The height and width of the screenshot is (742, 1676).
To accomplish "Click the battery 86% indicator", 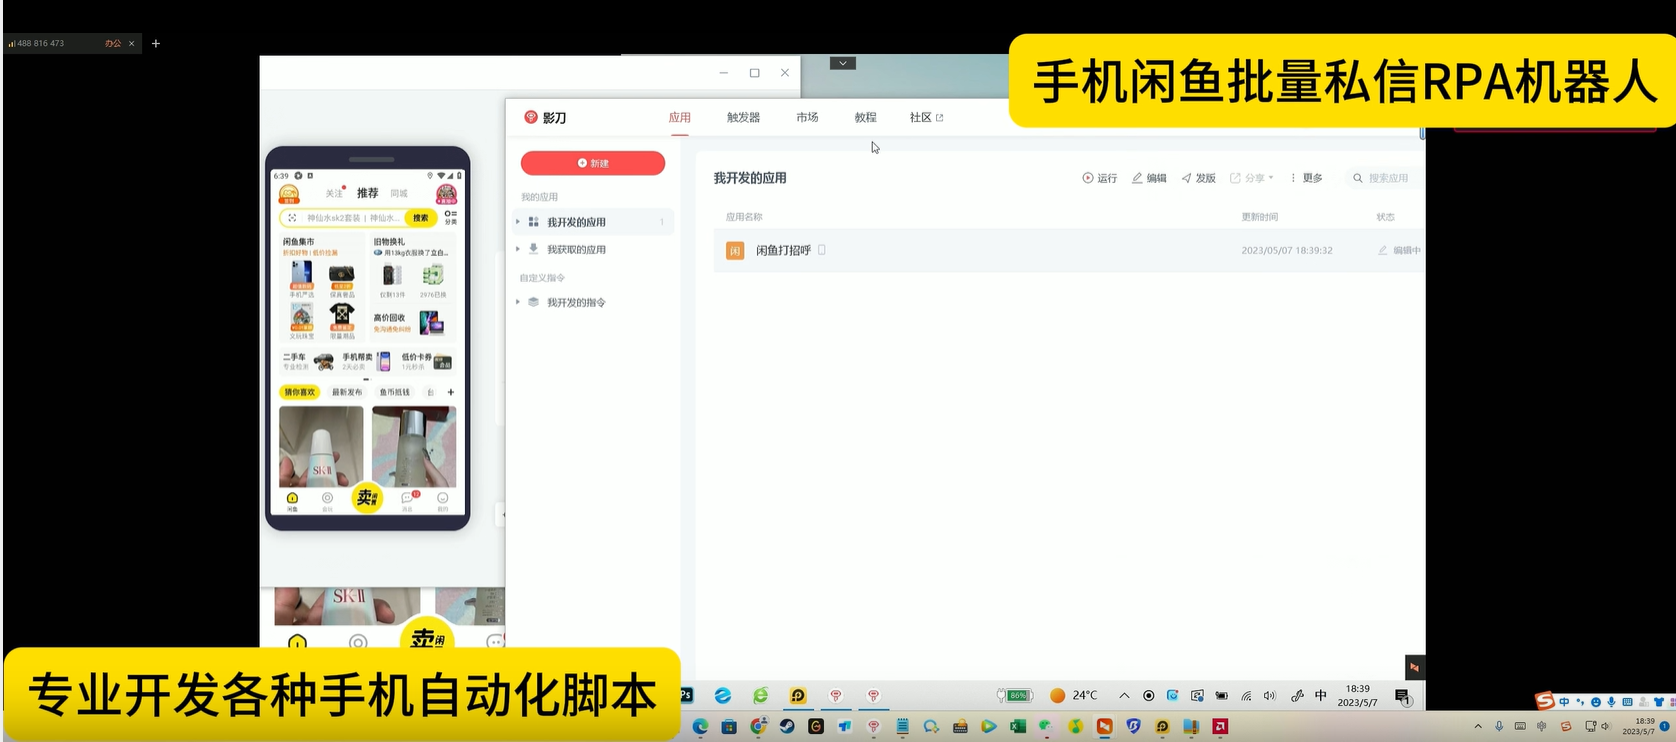I will point(1014,695).
